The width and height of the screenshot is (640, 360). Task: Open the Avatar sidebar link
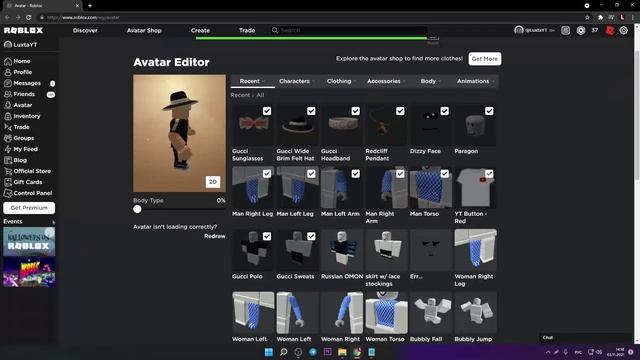point(18,105)
